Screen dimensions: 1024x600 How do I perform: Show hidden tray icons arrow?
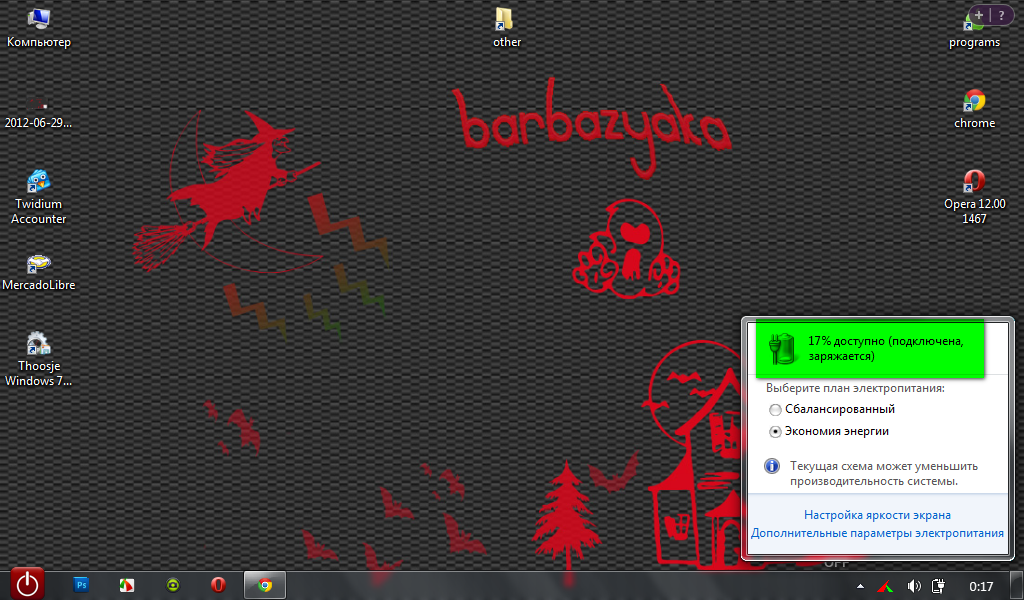tap(860, 585)
